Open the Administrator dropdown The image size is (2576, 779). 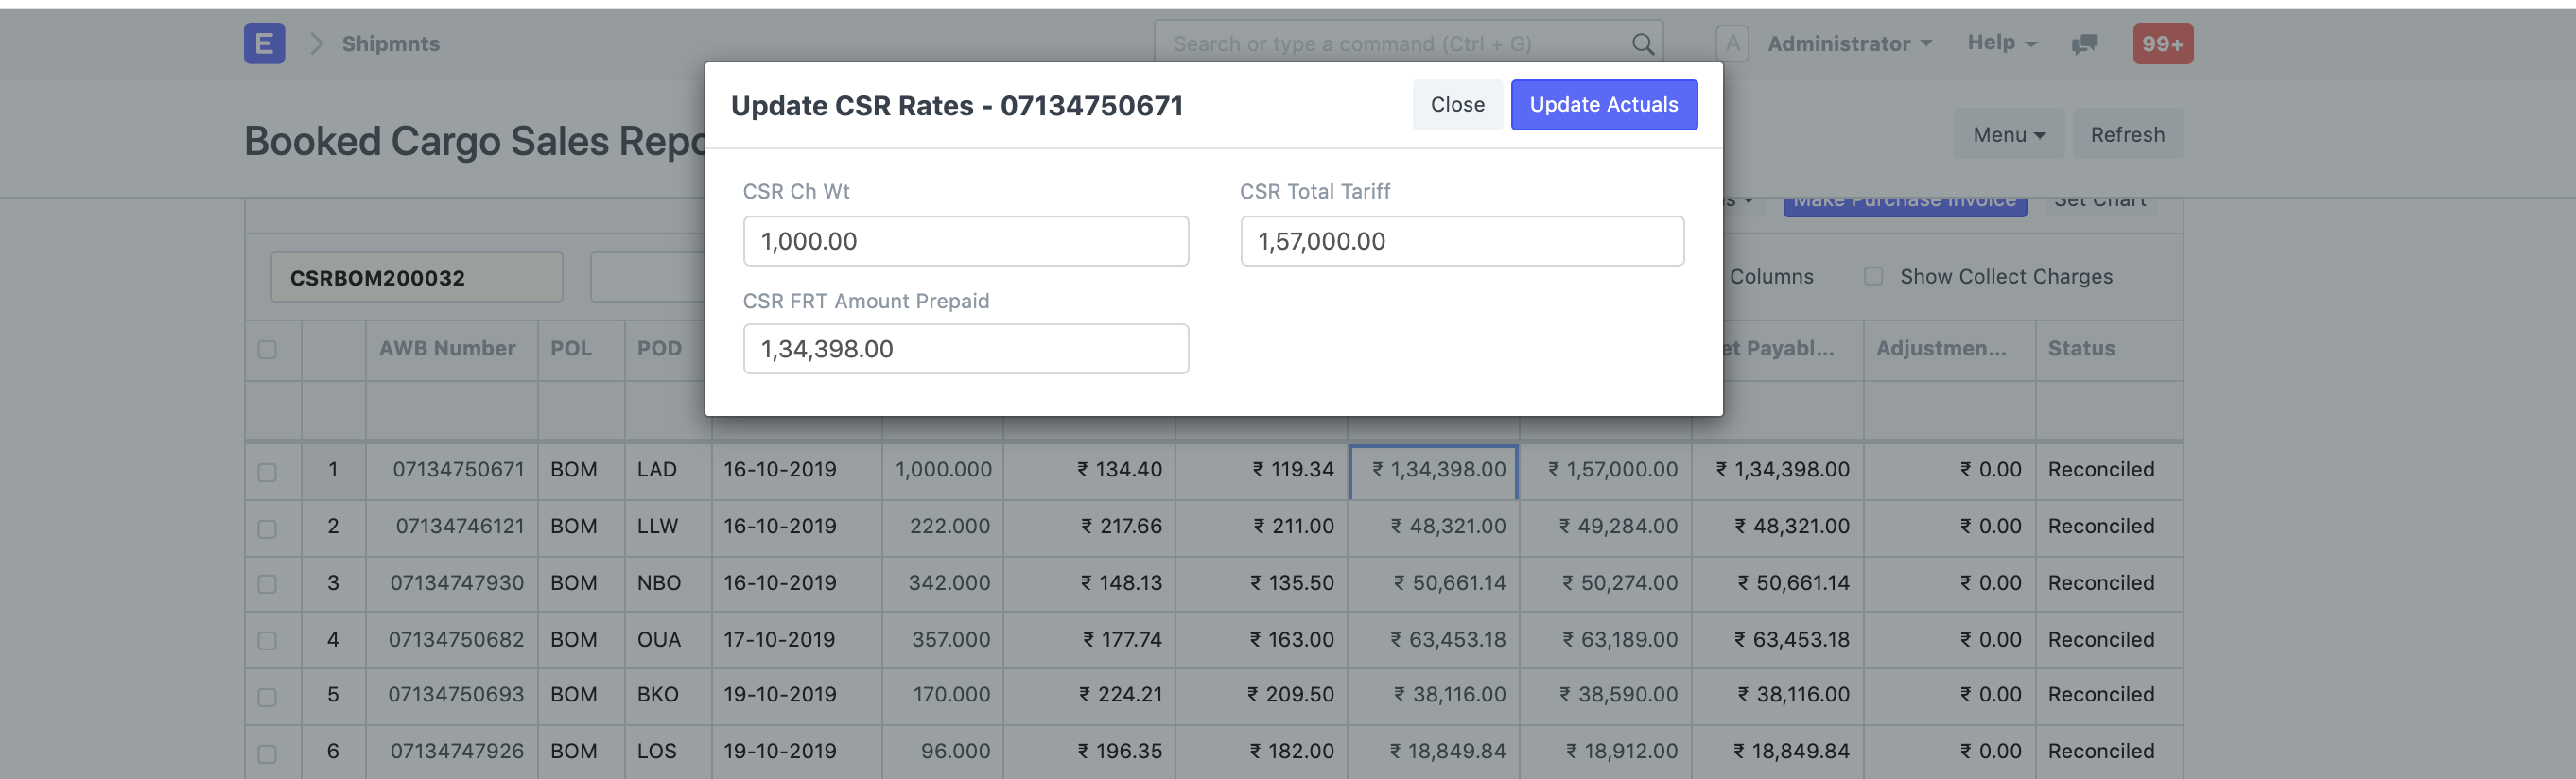[x=1849, y=43]
